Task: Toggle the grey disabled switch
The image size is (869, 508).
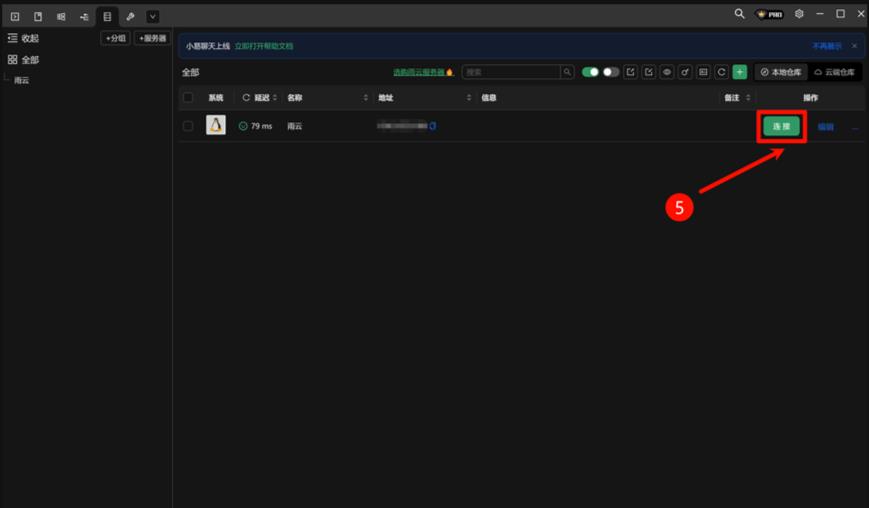Action: [610, 72]
